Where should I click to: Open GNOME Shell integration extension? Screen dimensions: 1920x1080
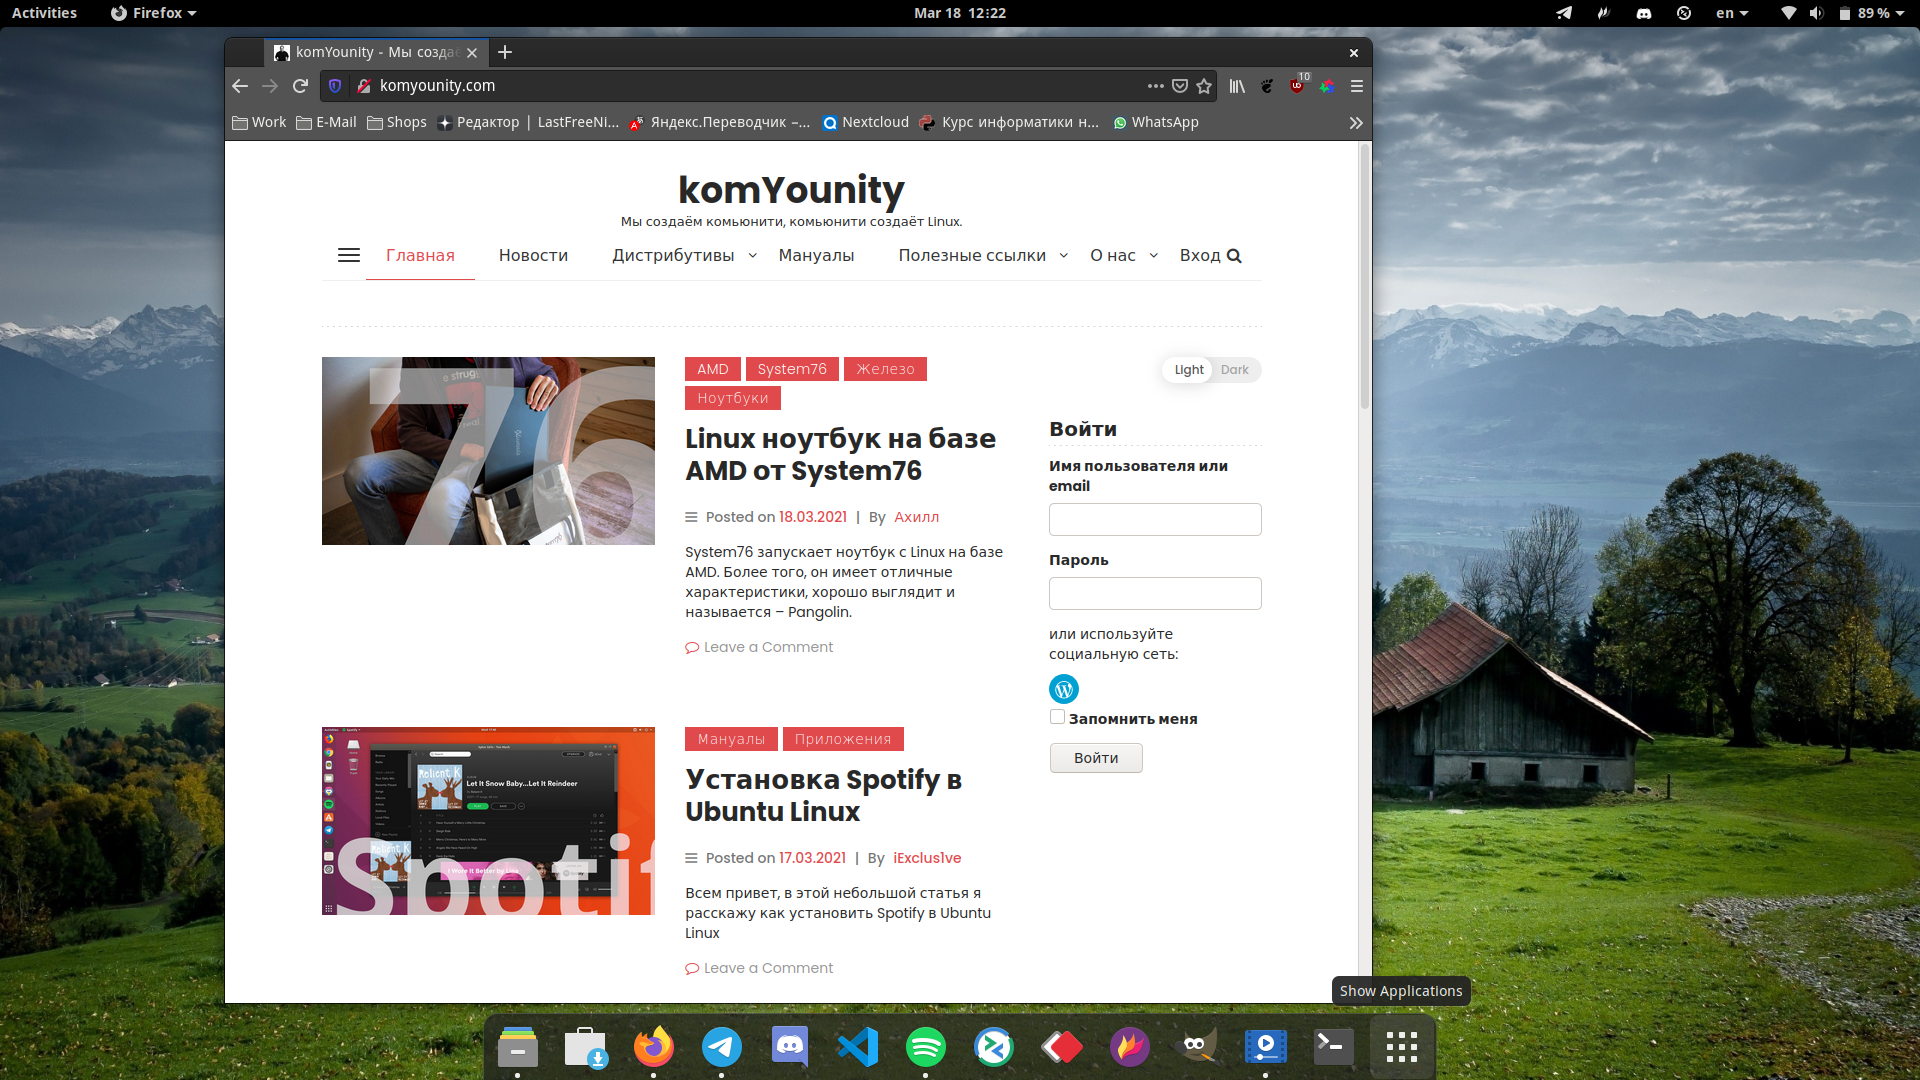pos(1267,86)
